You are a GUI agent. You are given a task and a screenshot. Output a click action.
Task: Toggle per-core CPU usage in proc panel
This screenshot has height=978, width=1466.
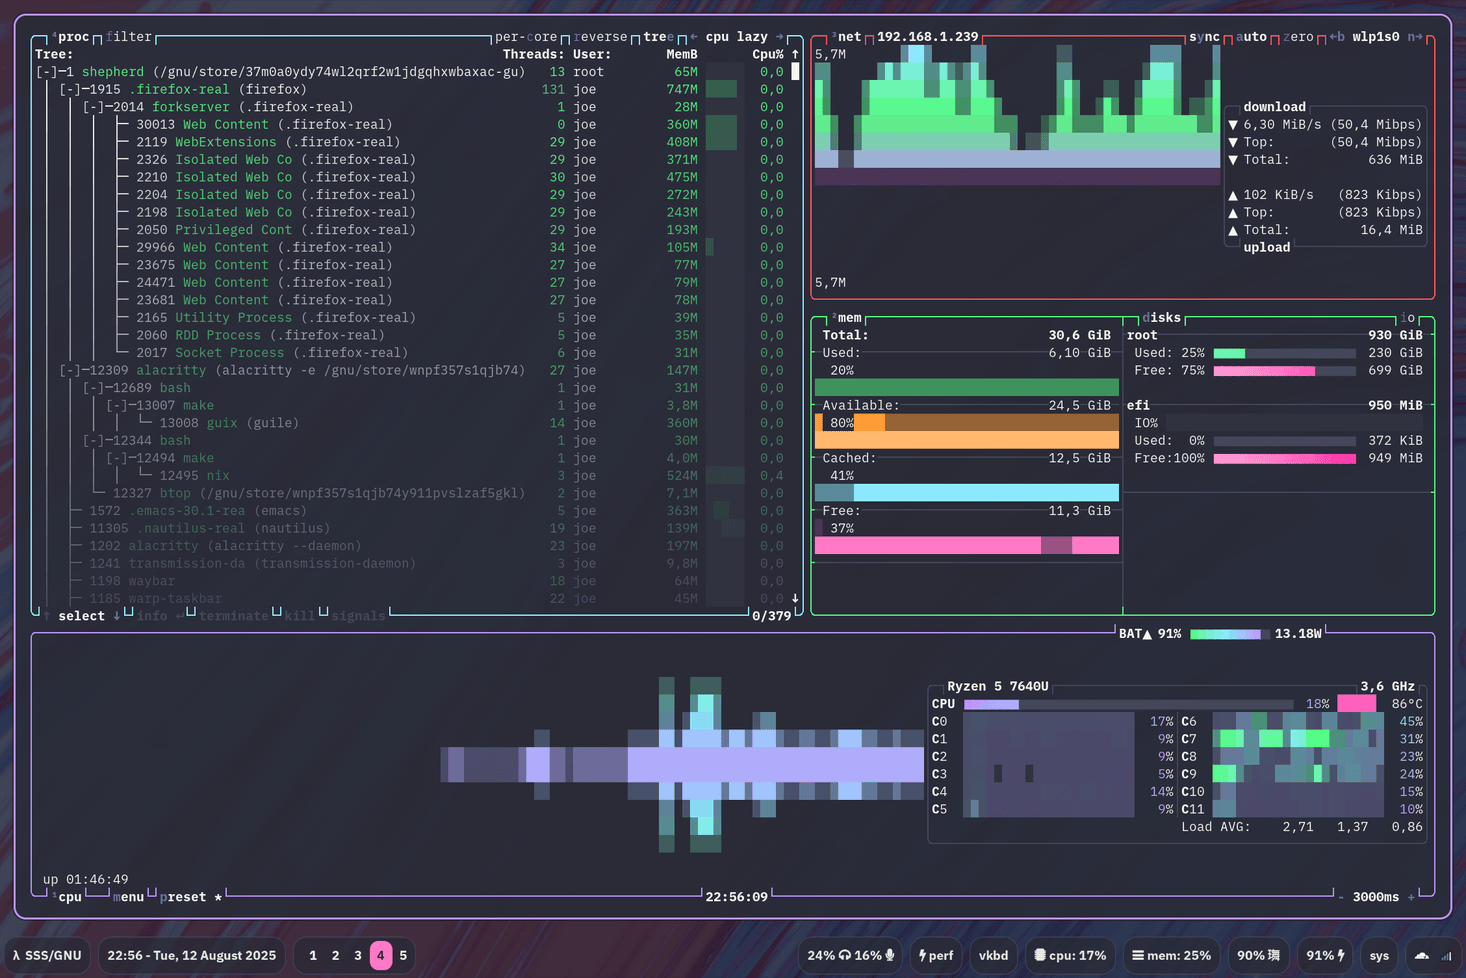click(525, 37)
